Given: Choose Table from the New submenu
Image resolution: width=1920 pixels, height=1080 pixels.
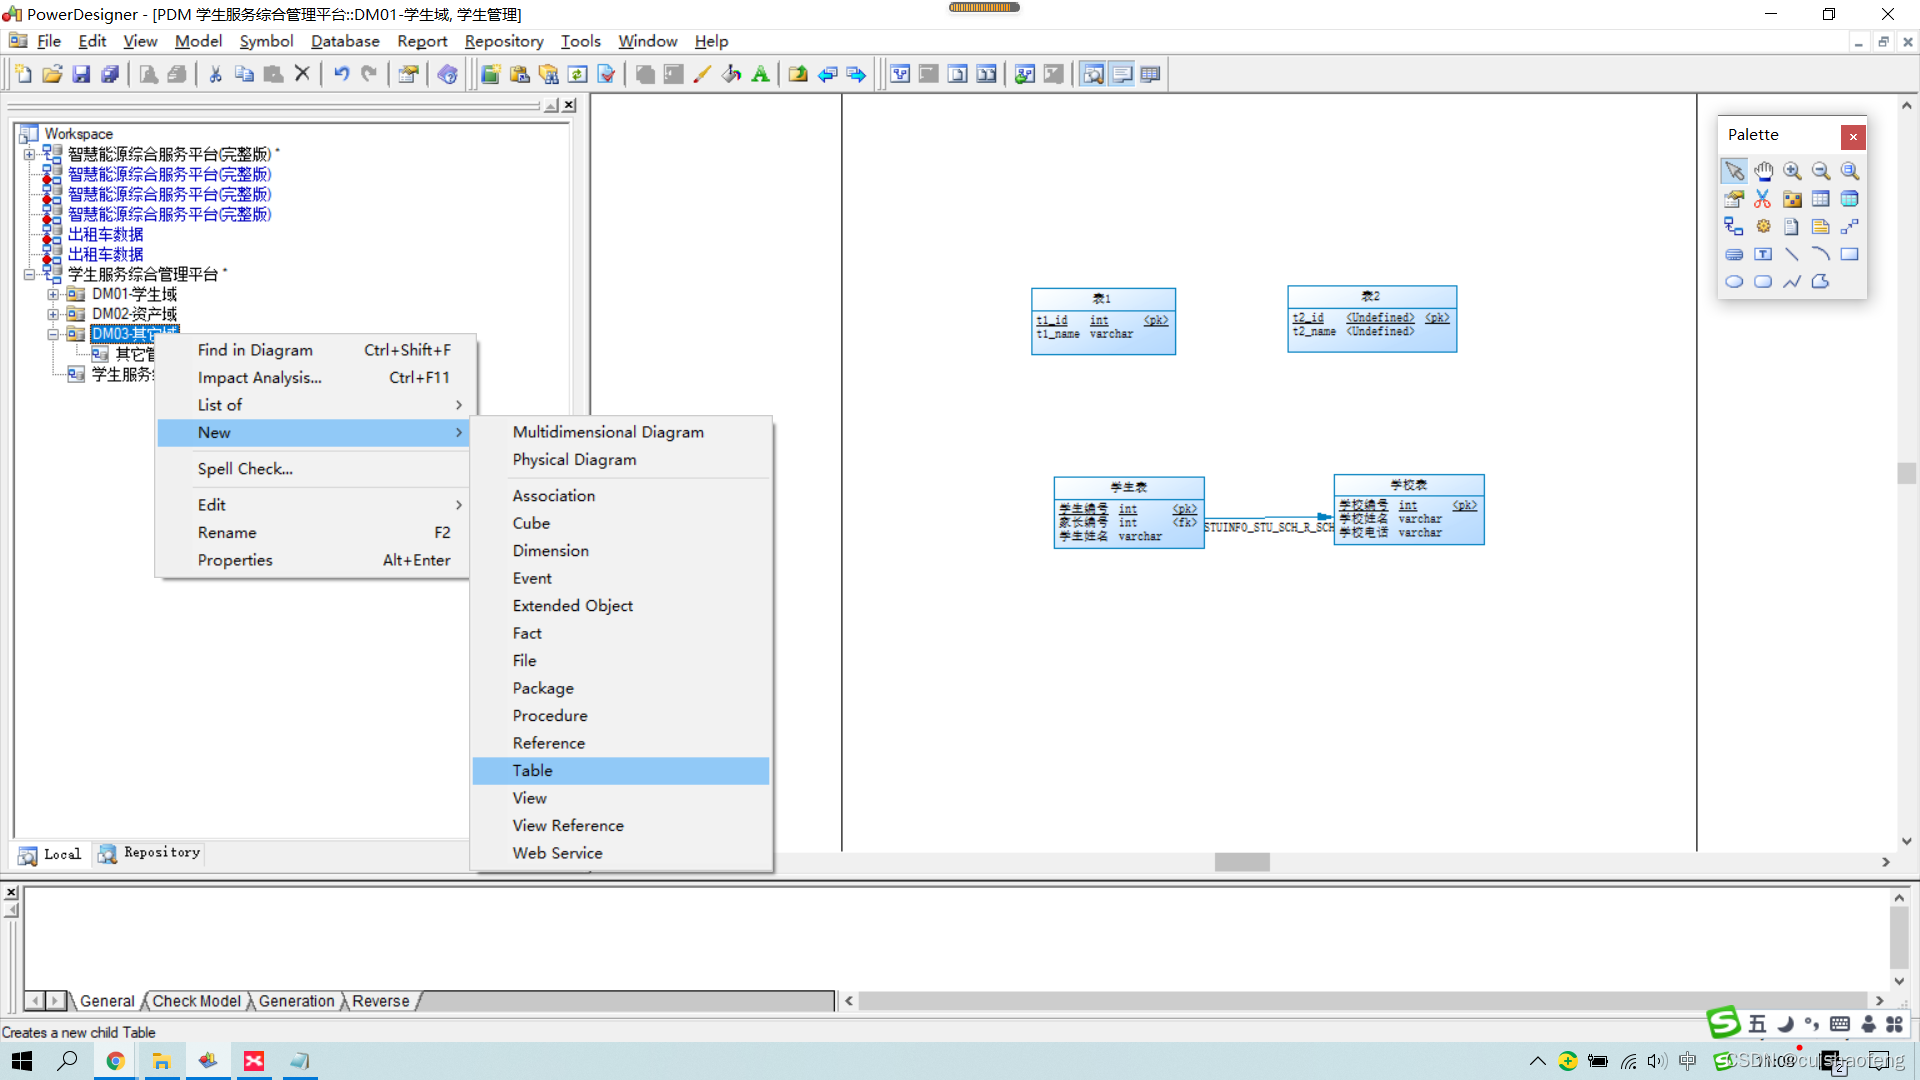Looking at the screenshot, I should [533, 771].
